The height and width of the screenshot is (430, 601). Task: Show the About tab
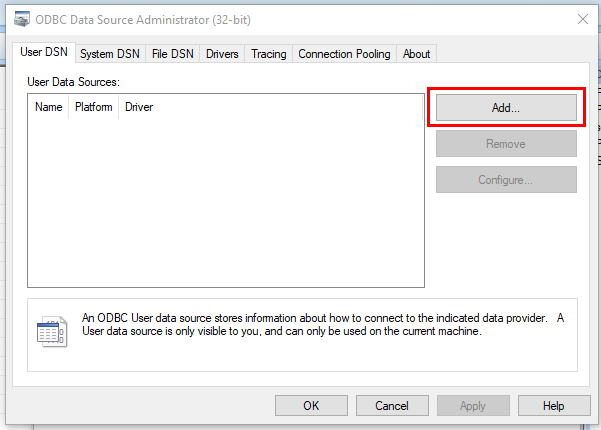pyautogui.click(x=417, y=54)
